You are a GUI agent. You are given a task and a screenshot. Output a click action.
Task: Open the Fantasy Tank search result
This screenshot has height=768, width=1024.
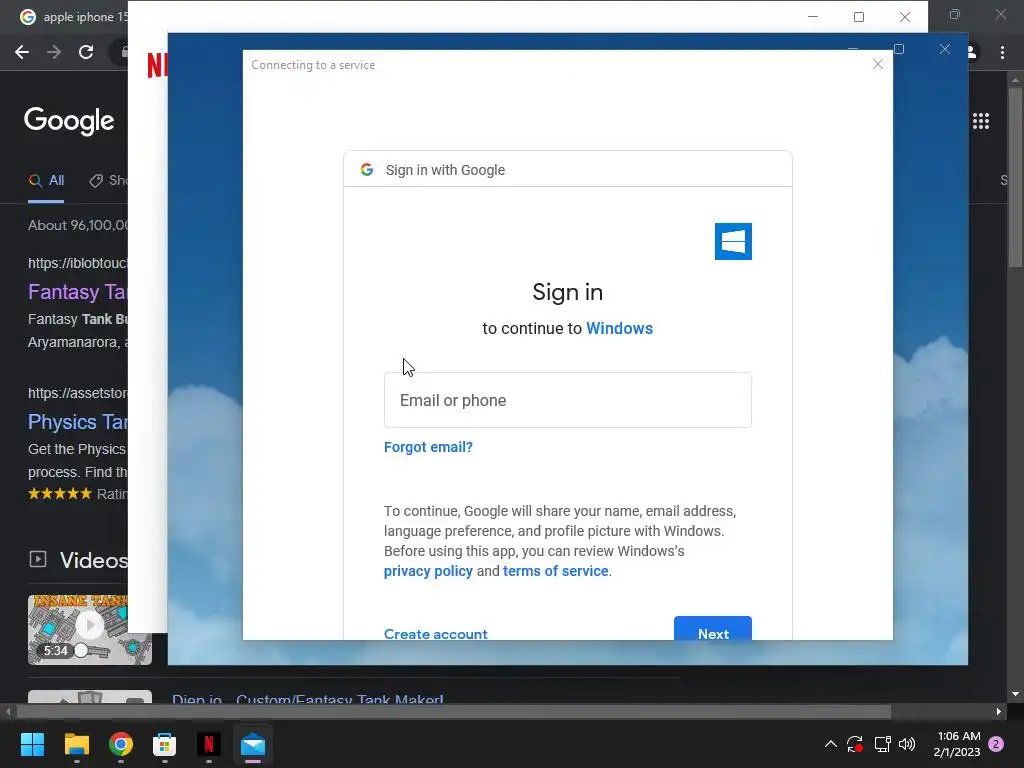[x=77, y=291]
